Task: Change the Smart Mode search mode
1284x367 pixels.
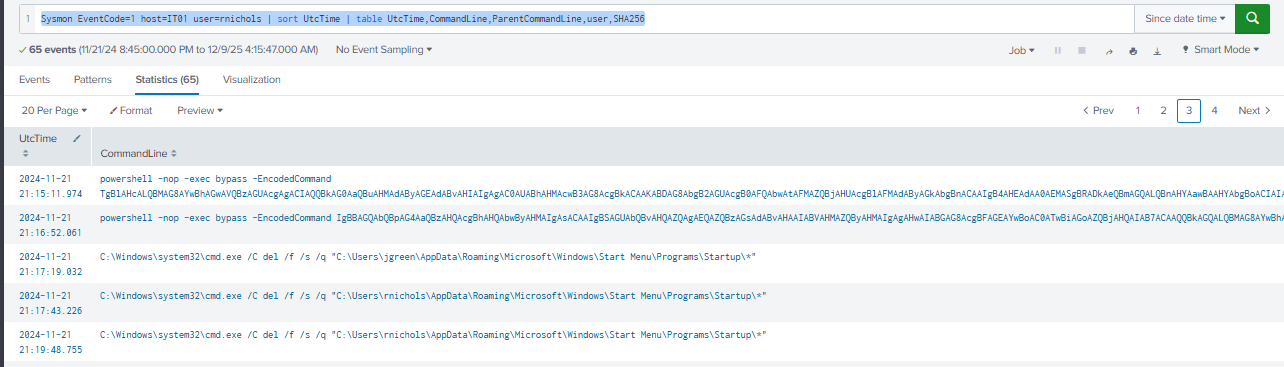Action: [x=1221, y=50]
